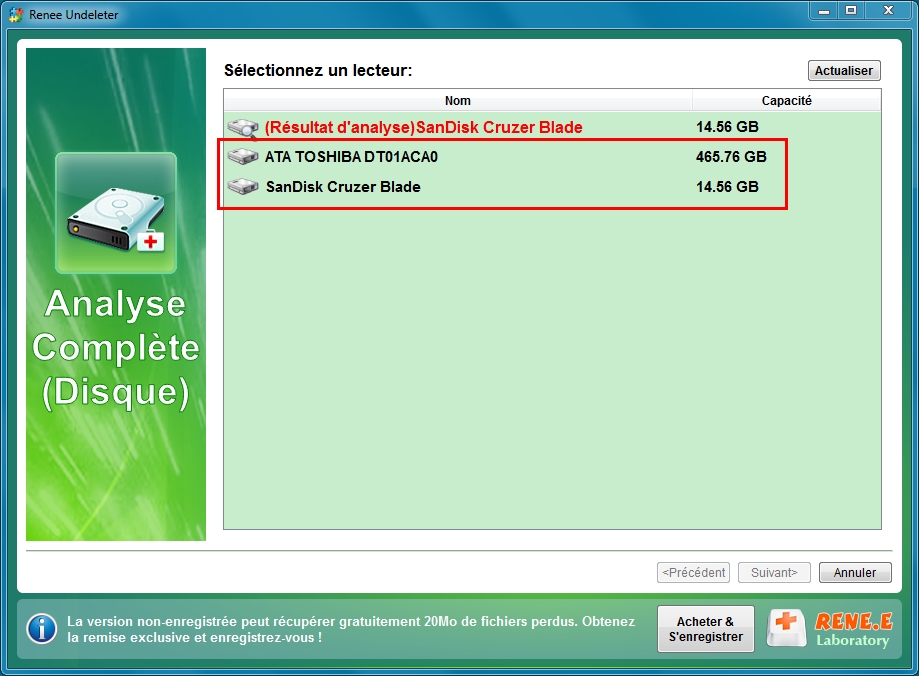Click the drive icon next to ATA TOSHIBA DT01ACA0
Screen dimensions: 919x676
(243, 157)
